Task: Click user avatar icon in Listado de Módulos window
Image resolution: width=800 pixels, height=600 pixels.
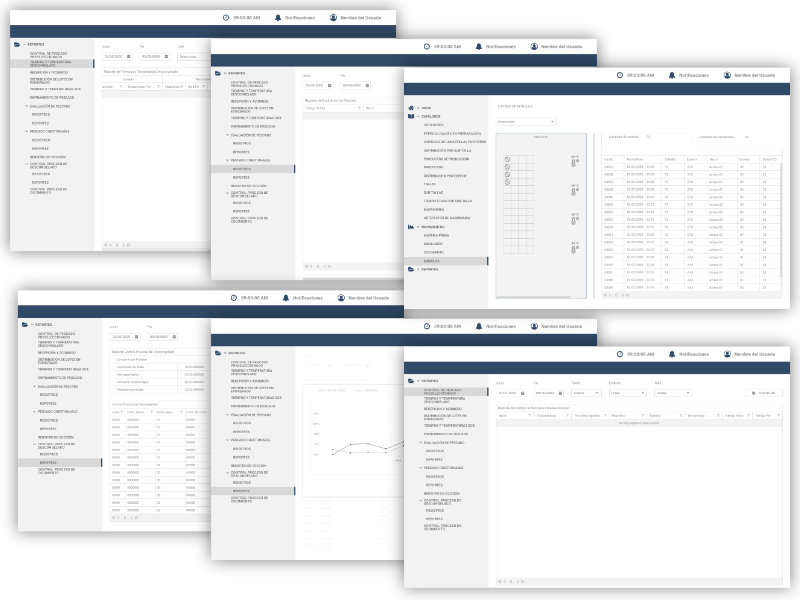Action: point(727,75)
